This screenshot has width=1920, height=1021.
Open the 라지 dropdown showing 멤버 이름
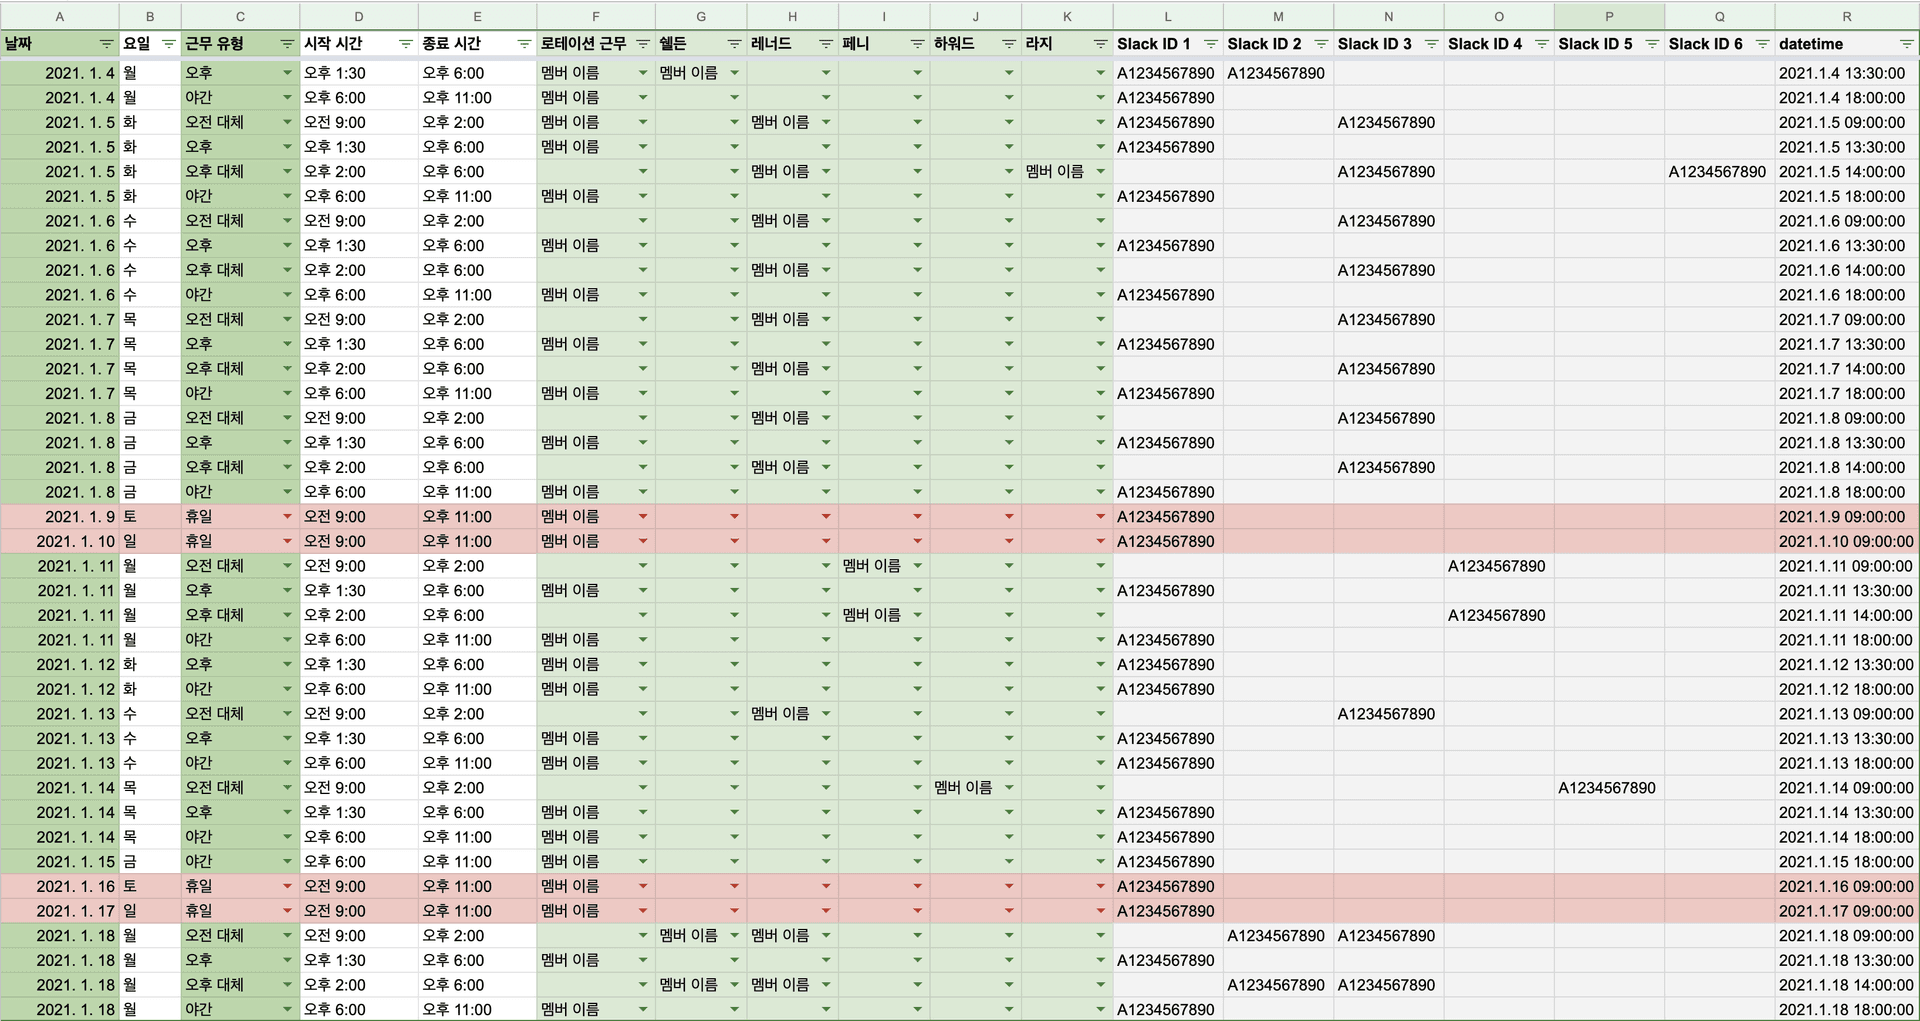[x=1100, y=172]
